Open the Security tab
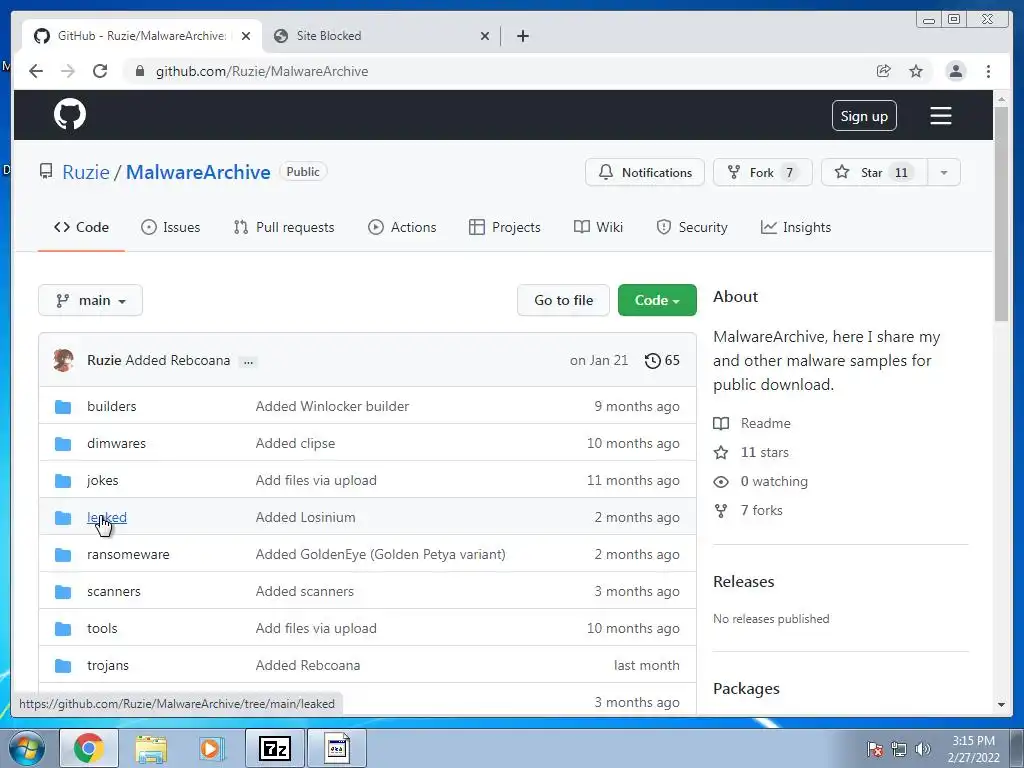The width and height of the screenshot is (1024, 768). point(692,227)
